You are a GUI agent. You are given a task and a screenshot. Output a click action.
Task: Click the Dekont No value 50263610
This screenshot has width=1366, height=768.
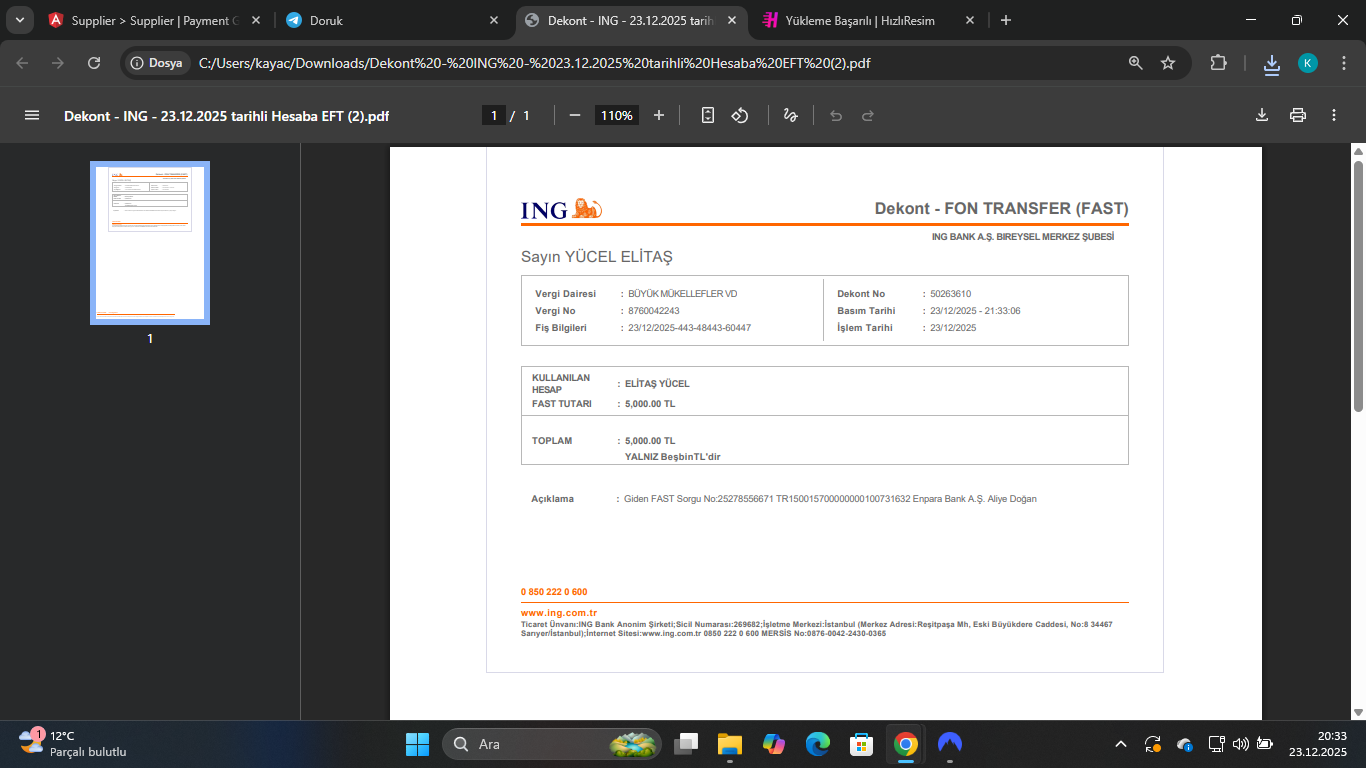coord(951,294)
